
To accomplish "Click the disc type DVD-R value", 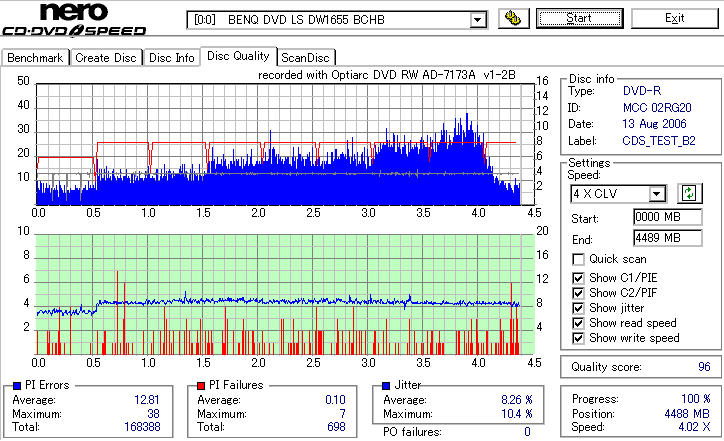I will click(642, 91).
